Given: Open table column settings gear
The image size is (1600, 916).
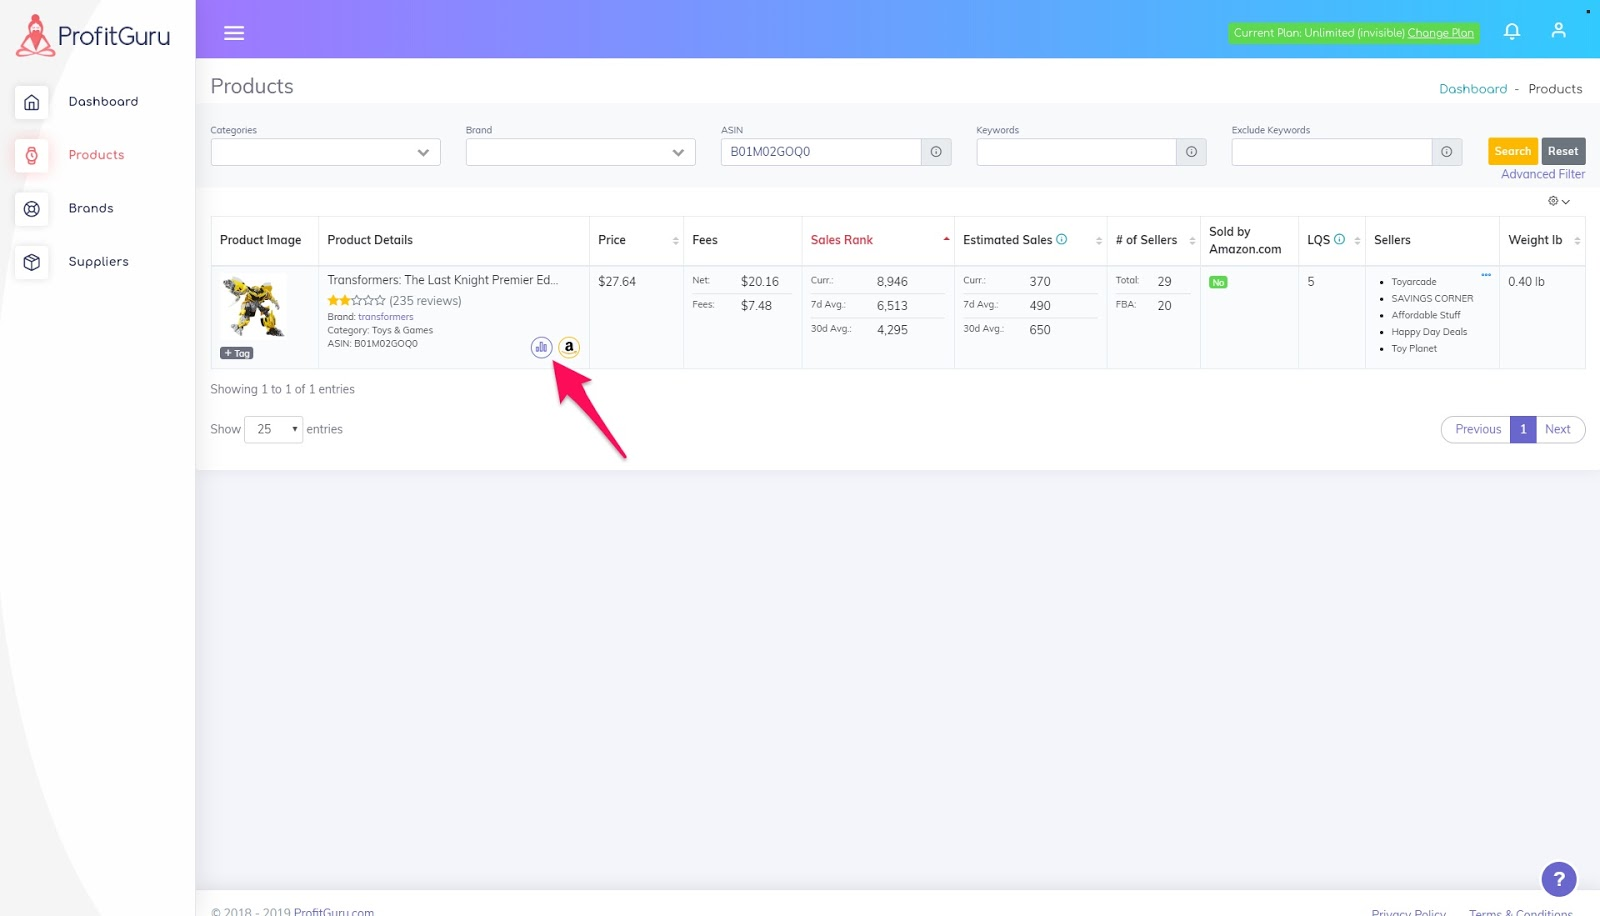Looking at the screenshot, I should pyautogui.click(x=1558, y=201).
